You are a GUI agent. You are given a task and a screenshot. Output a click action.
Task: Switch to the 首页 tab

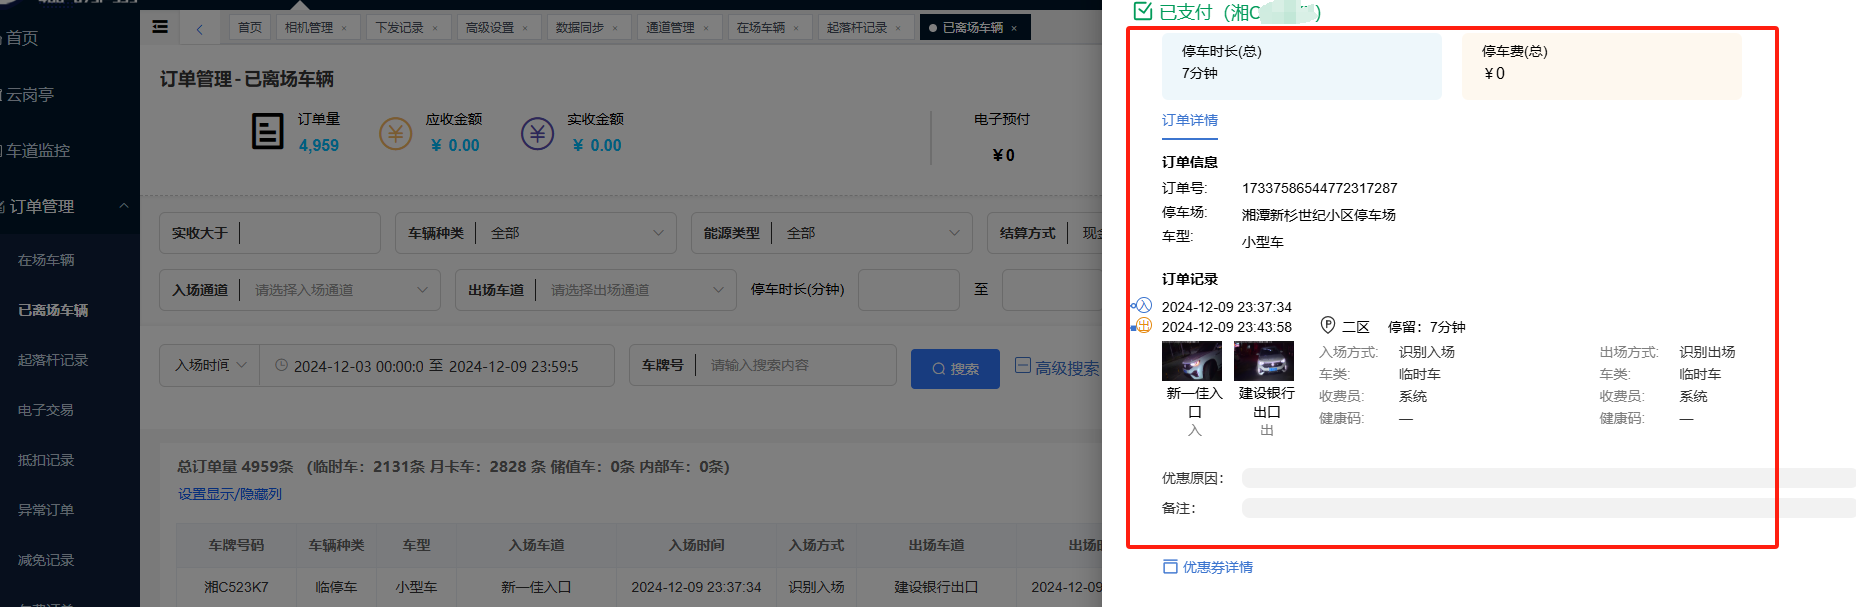[x=250, y=28]
